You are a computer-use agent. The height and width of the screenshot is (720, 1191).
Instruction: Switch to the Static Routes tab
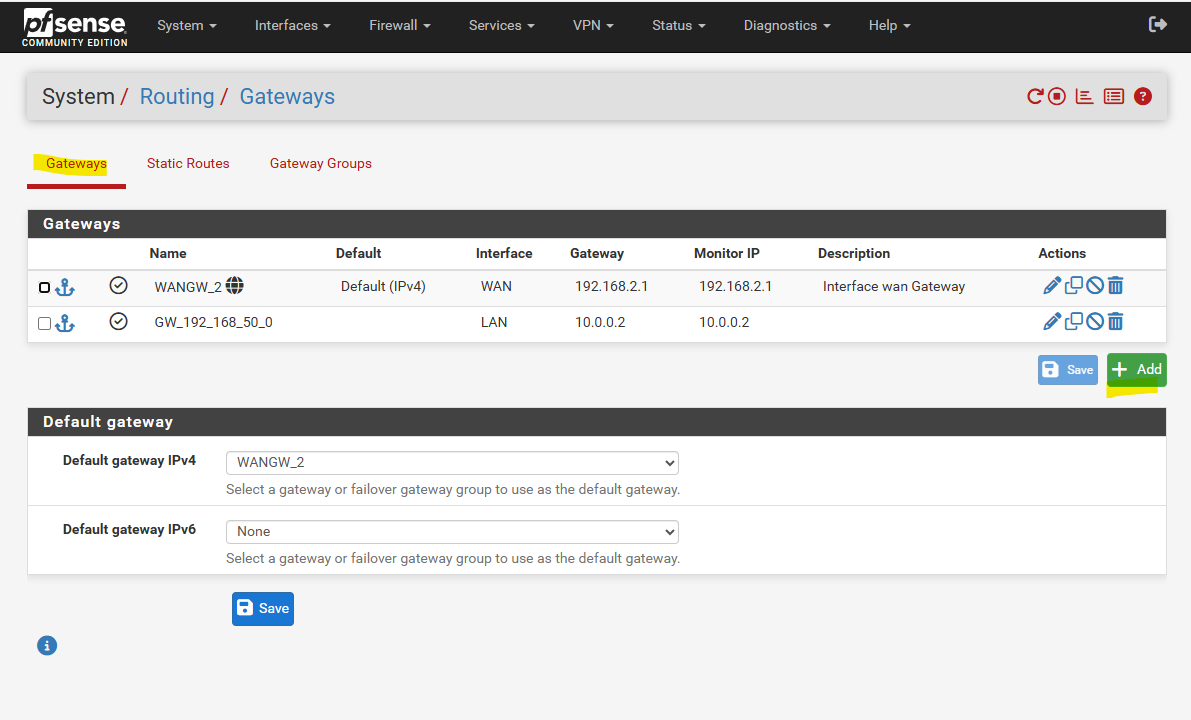click(x=188, y=163)
